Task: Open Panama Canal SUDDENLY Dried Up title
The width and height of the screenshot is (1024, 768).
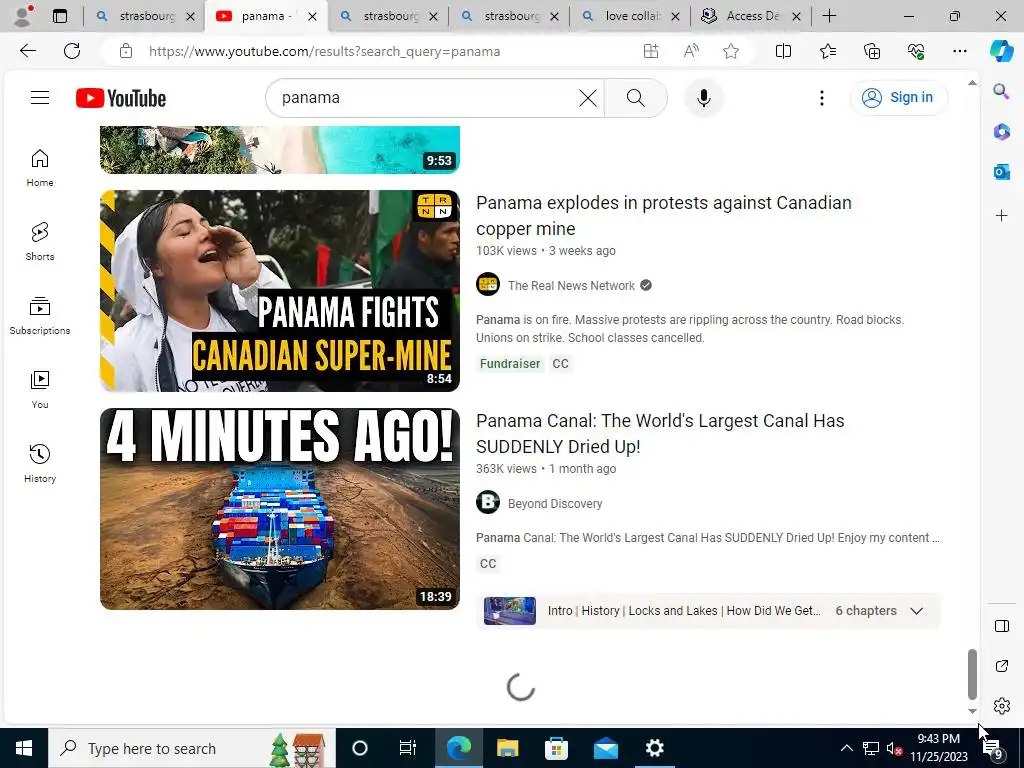Action: (x=660, y=434)
